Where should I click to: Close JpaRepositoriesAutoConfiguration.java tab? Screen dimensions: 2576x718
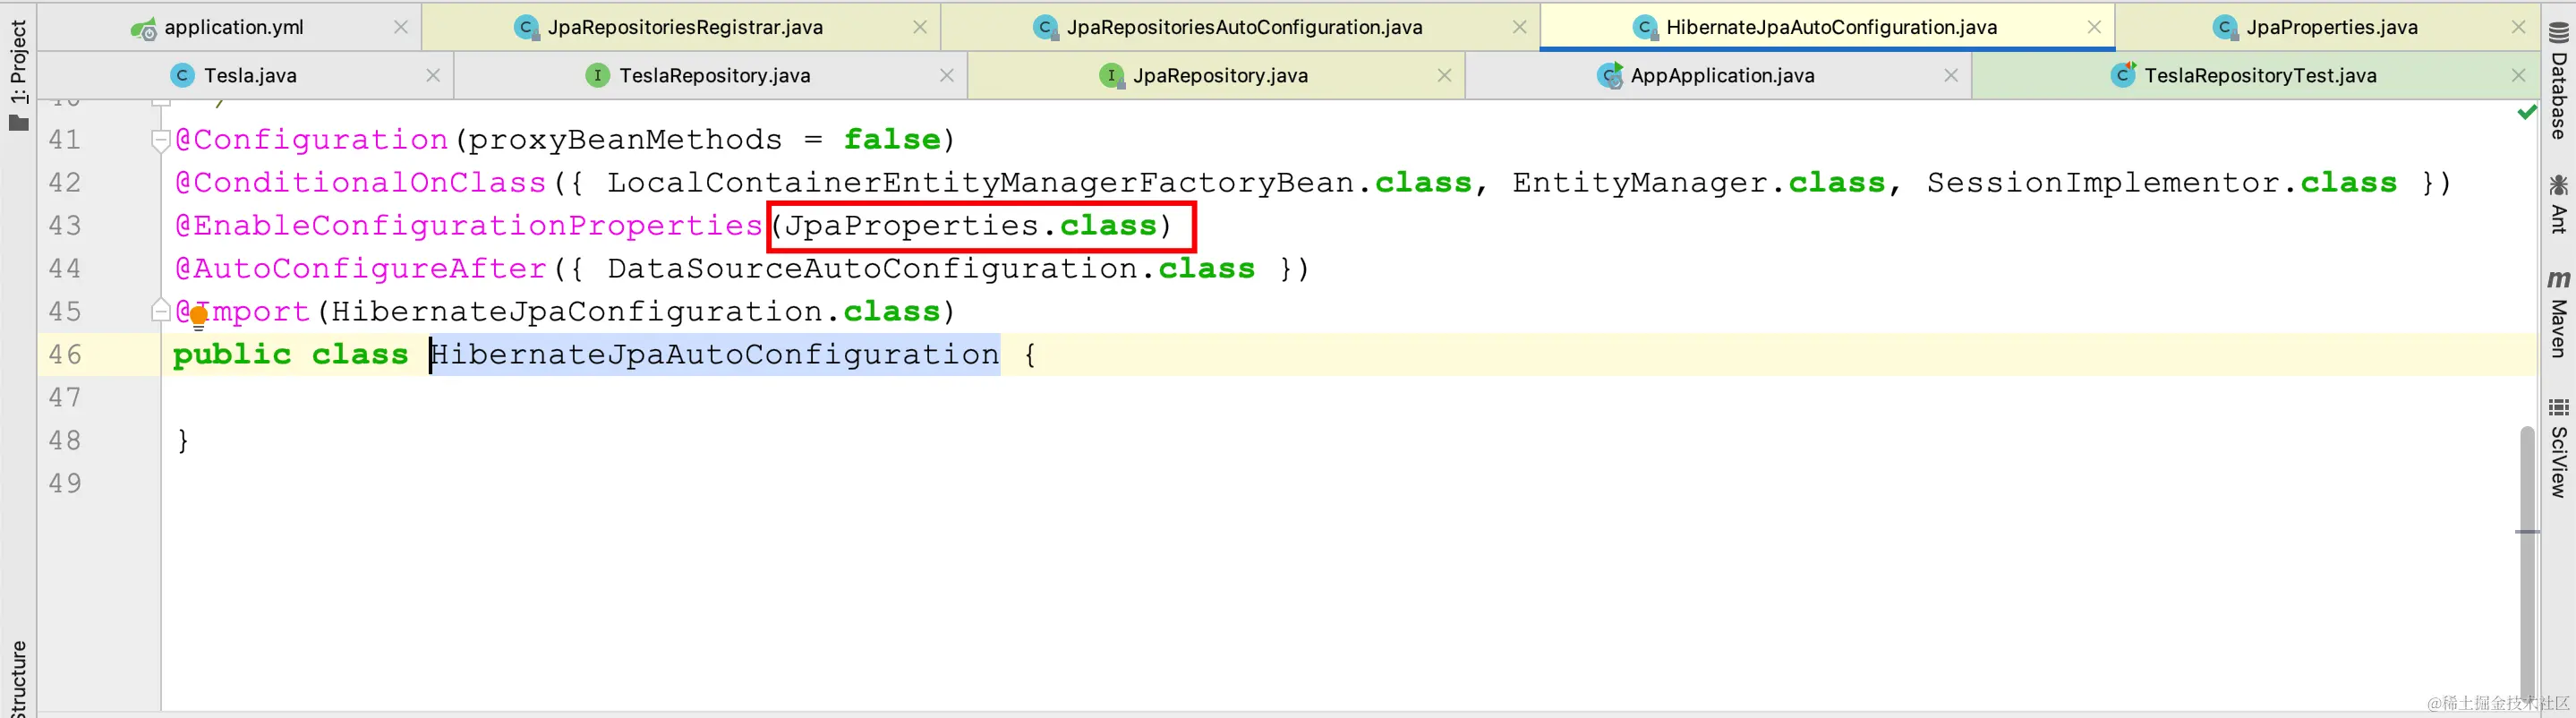1519,27
